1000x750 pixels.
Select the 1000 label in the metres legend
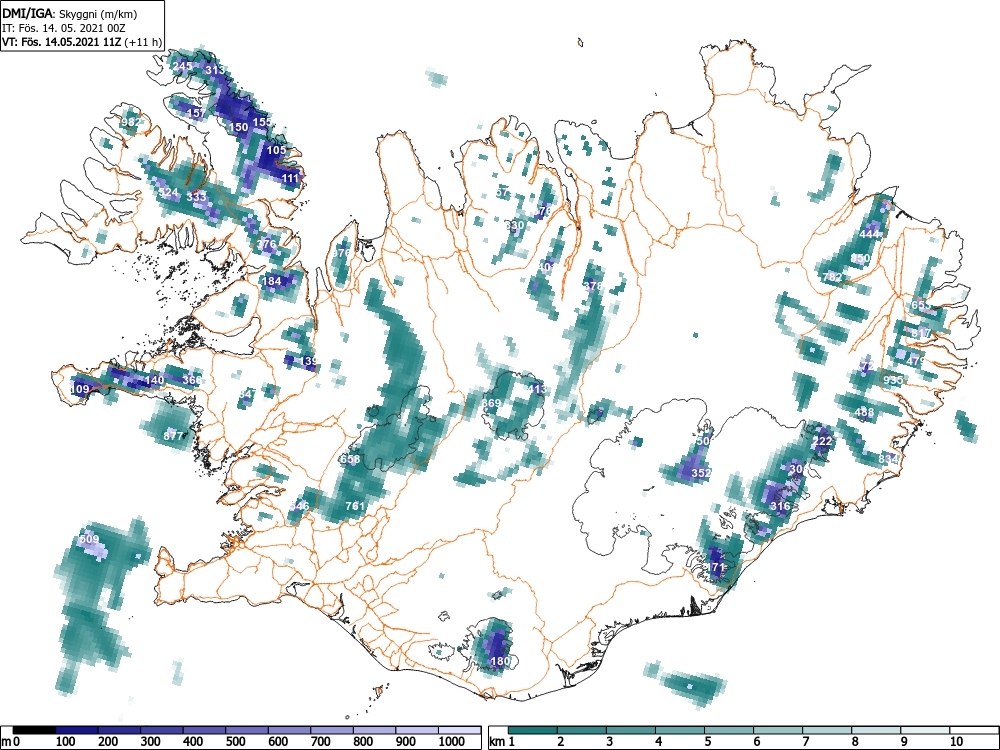click(x=452, y=742)
